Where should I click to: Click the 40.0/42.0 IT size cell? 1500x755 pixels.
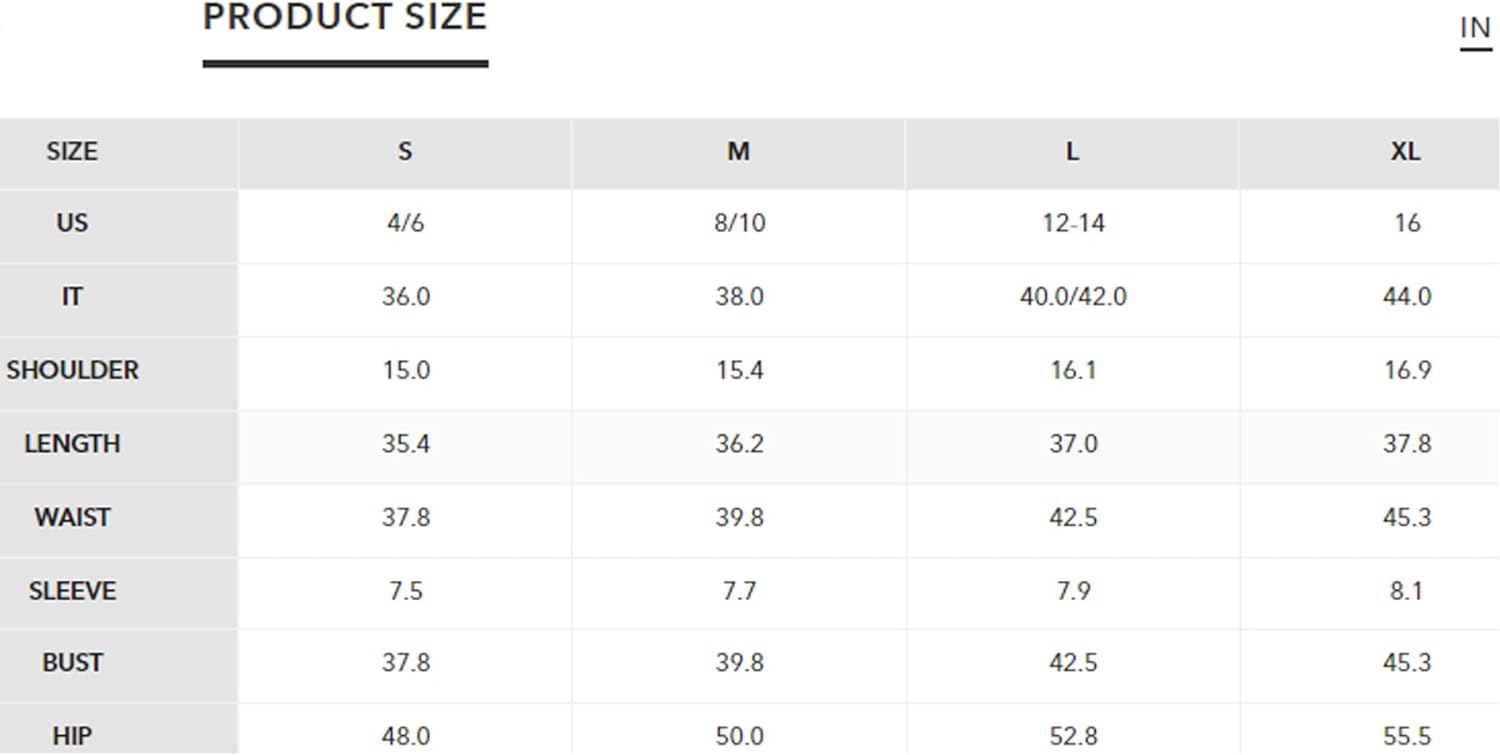[1072, 297]
